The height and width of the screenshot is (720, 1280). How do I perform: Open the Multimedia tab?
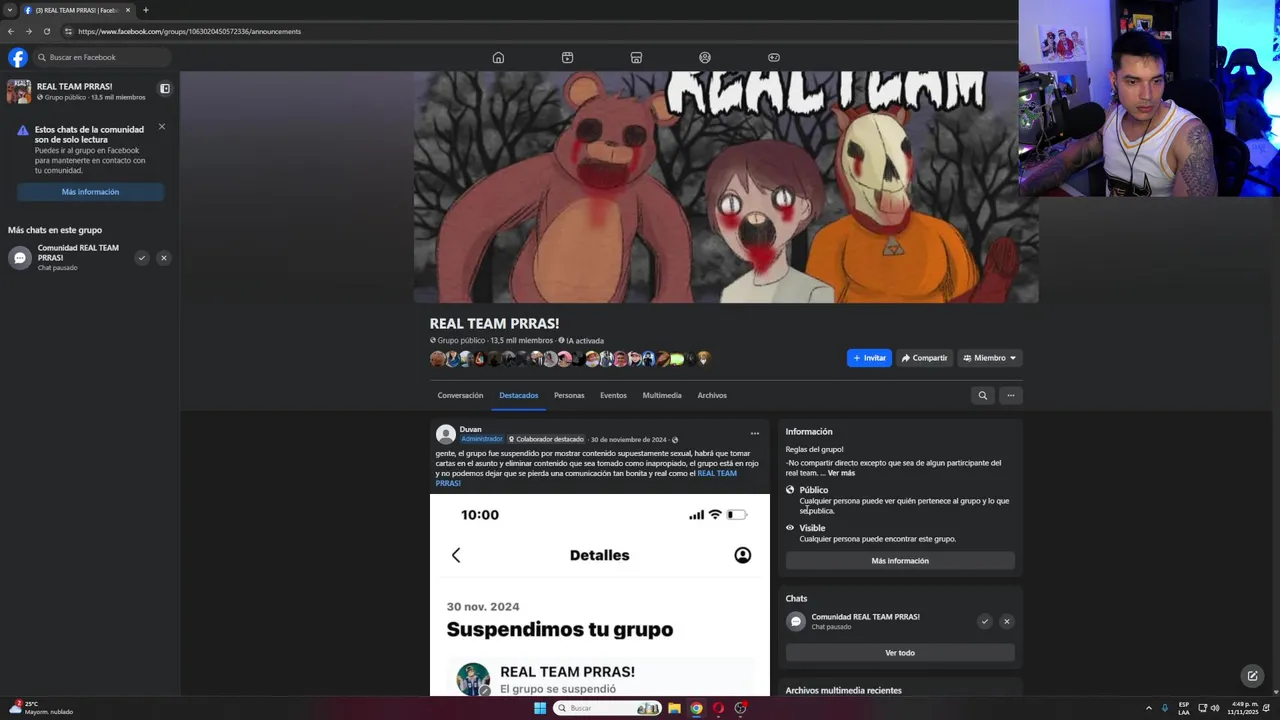[x=662, y=395]
